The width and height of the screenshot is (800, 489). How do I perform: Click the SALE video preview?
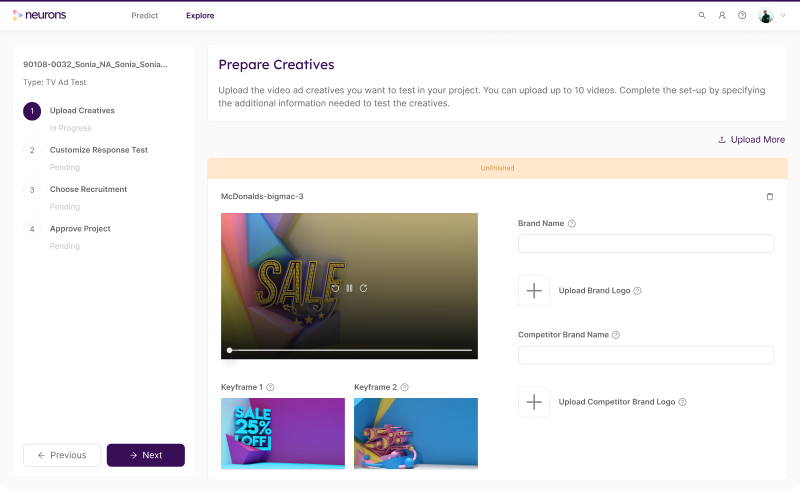pyautogui.click(x=349, y=286)
